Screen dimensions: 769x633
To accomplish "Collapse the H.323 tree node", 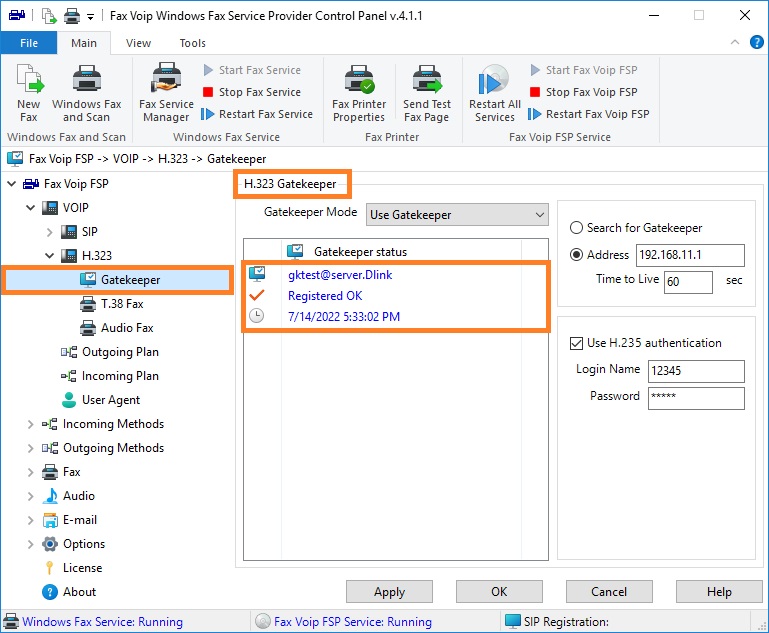I will 50,256.
